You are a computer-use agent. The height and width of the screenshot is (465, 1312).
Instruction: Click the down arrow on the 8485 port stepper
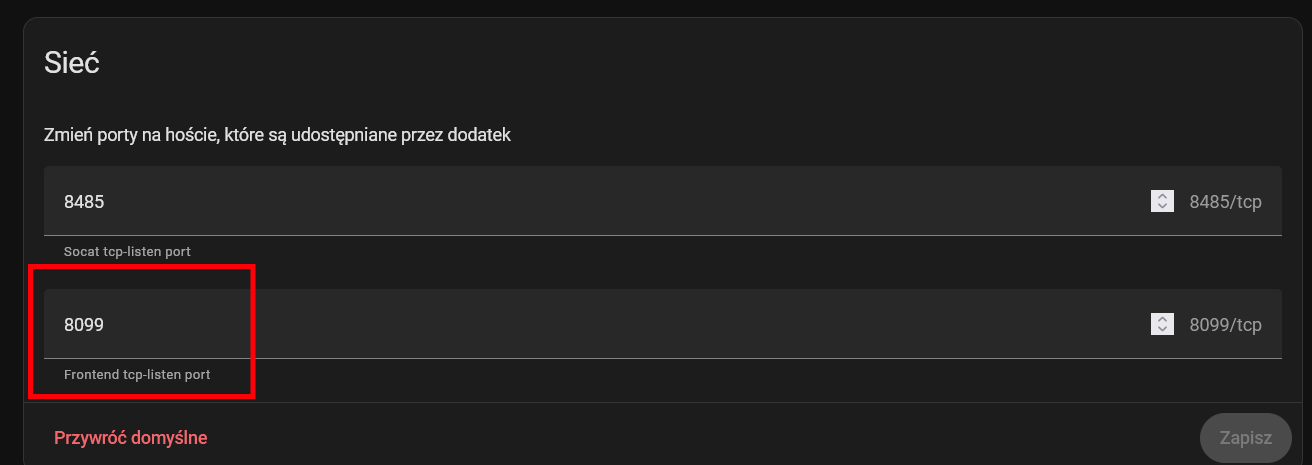click(1162, 207)
